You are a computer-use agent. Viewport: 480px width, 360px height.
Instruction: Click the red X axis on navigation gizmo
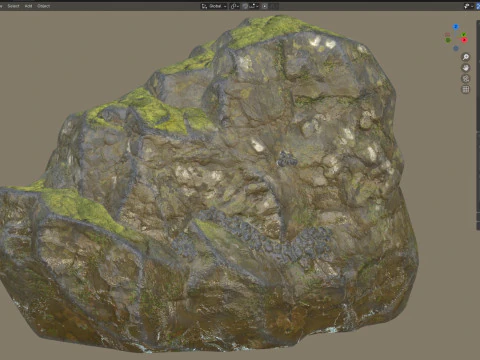tap(464, 40)
